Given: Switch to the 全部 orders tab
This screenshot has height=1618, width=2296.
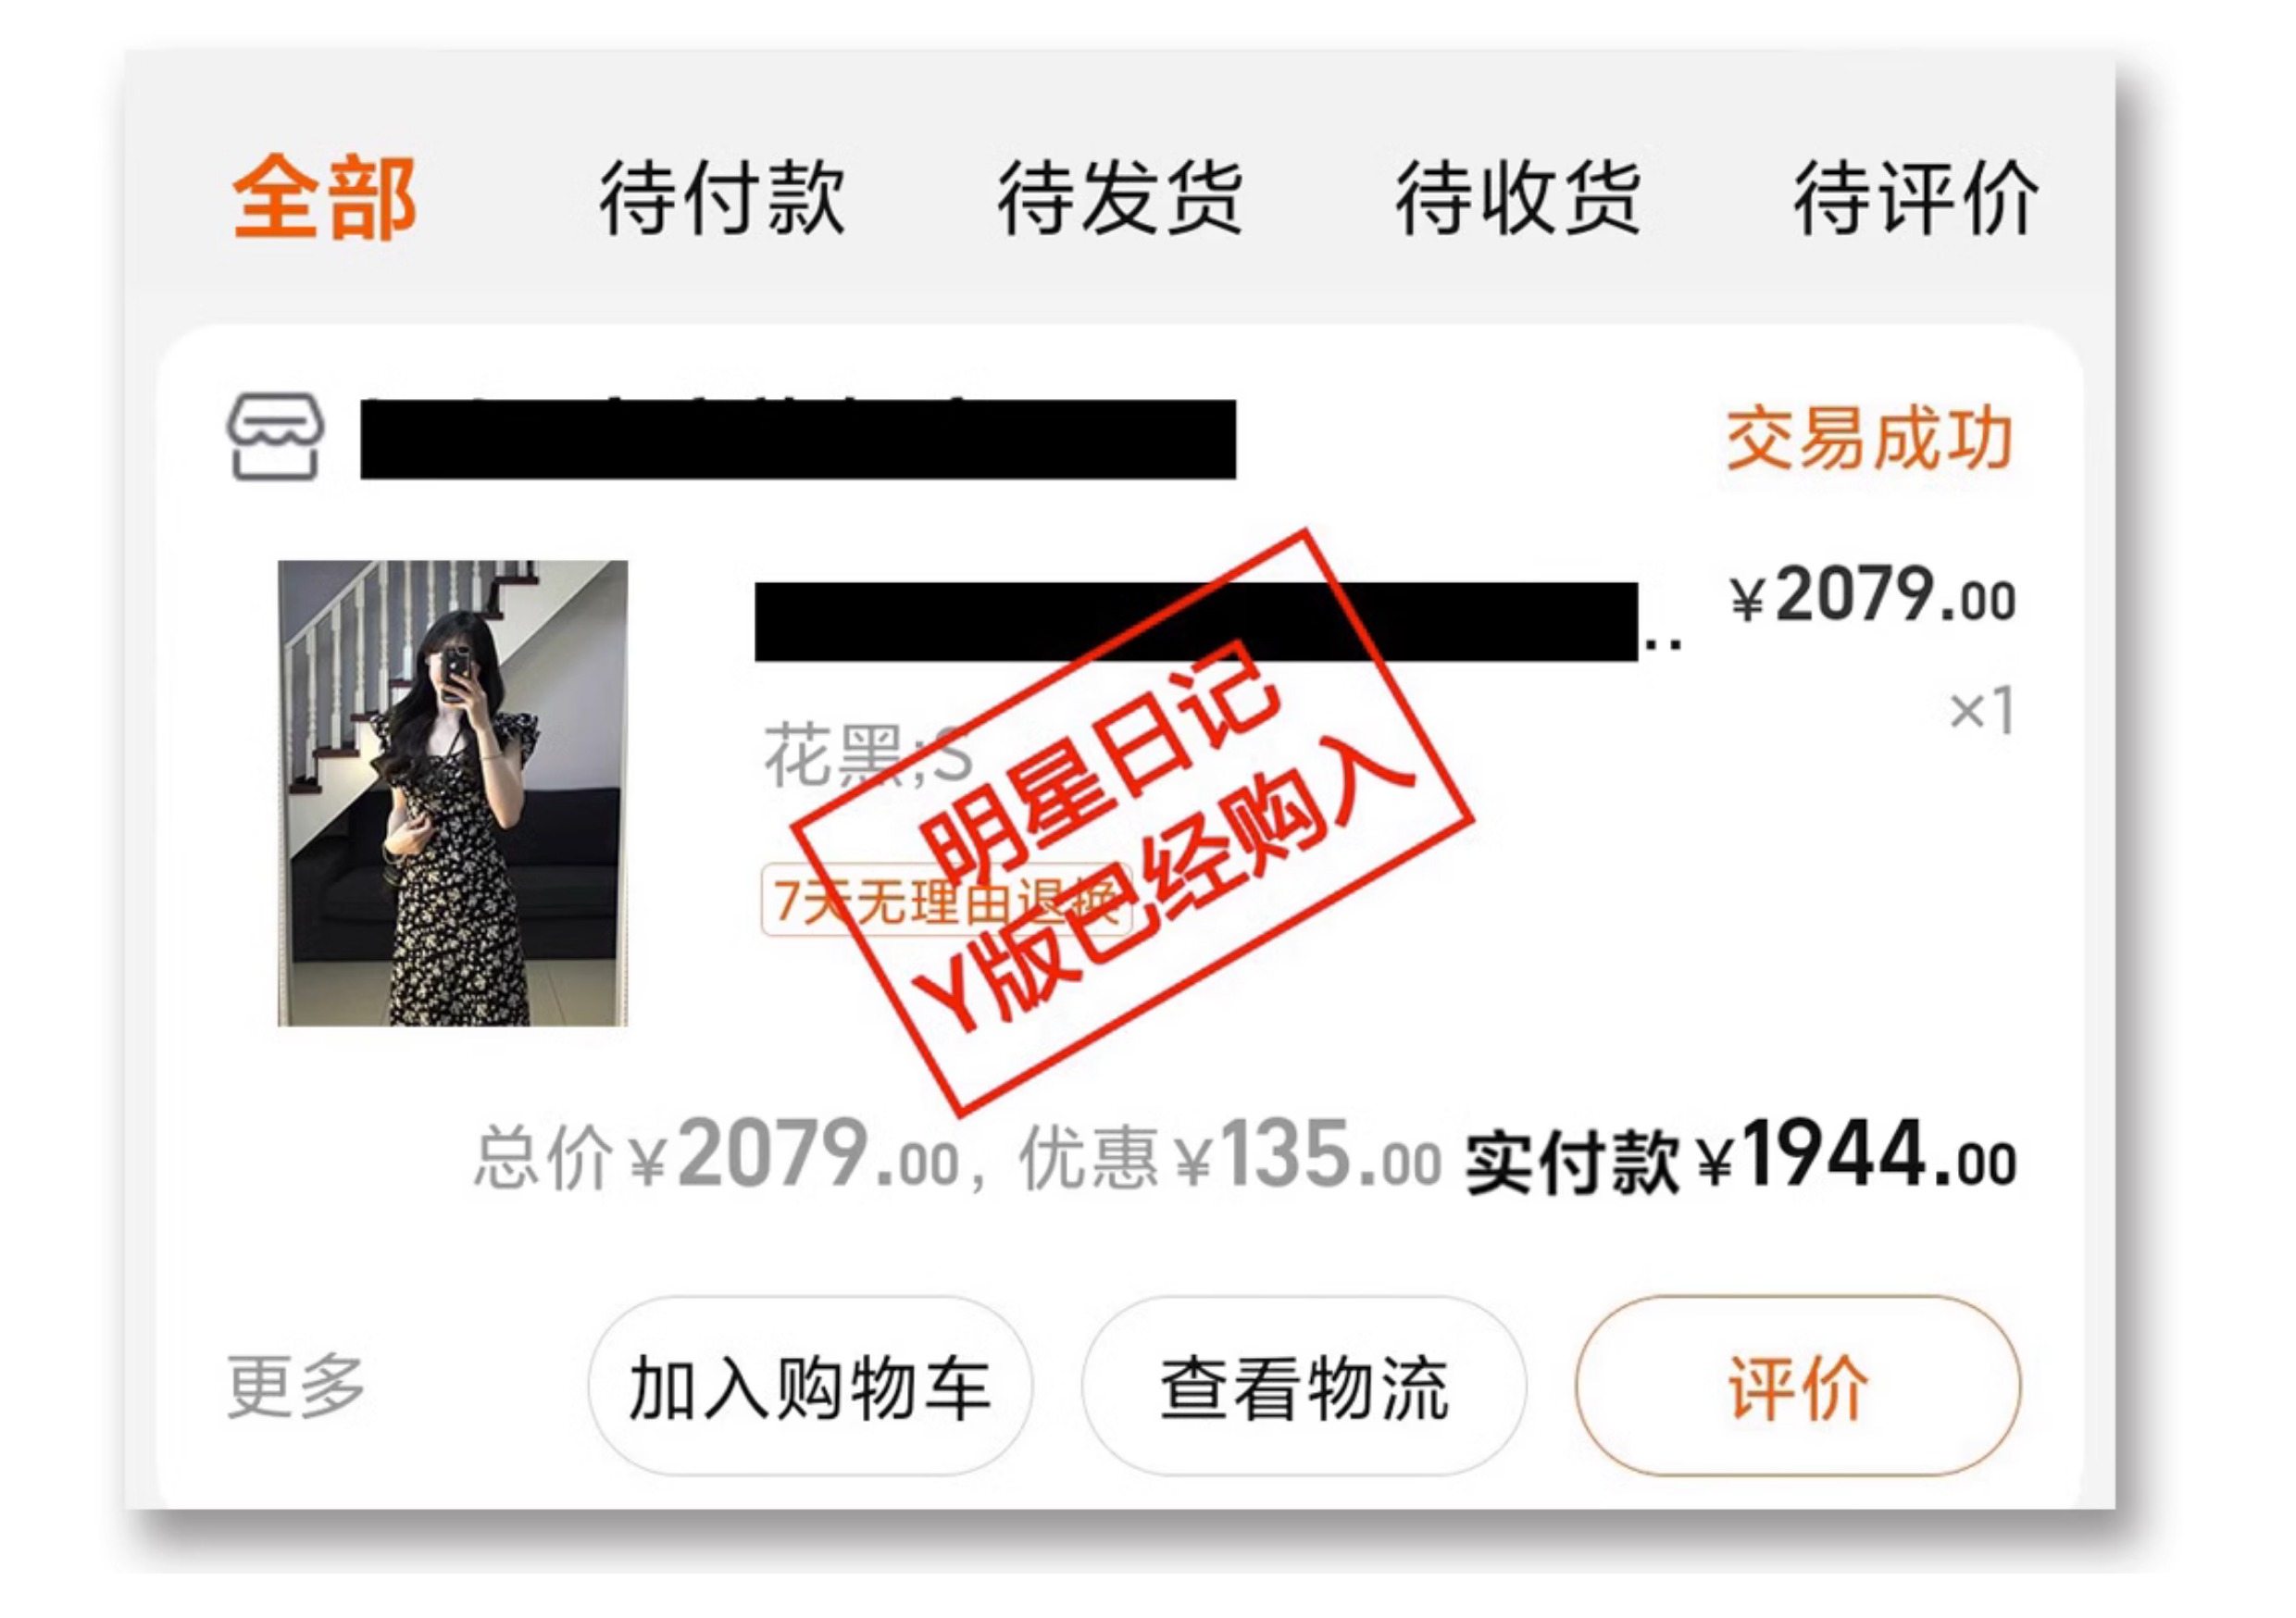Looking at the screenshot, I should click(324, 197).
